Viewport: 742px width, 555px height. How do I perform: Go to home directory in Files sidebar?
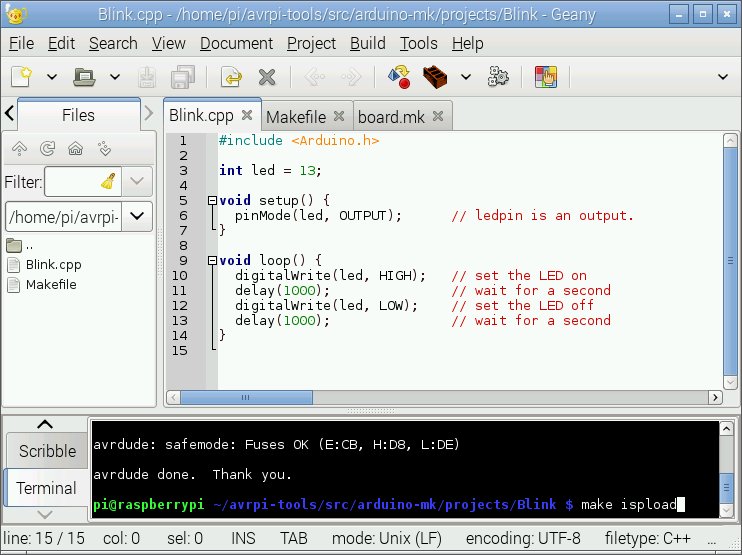point(75,149)
